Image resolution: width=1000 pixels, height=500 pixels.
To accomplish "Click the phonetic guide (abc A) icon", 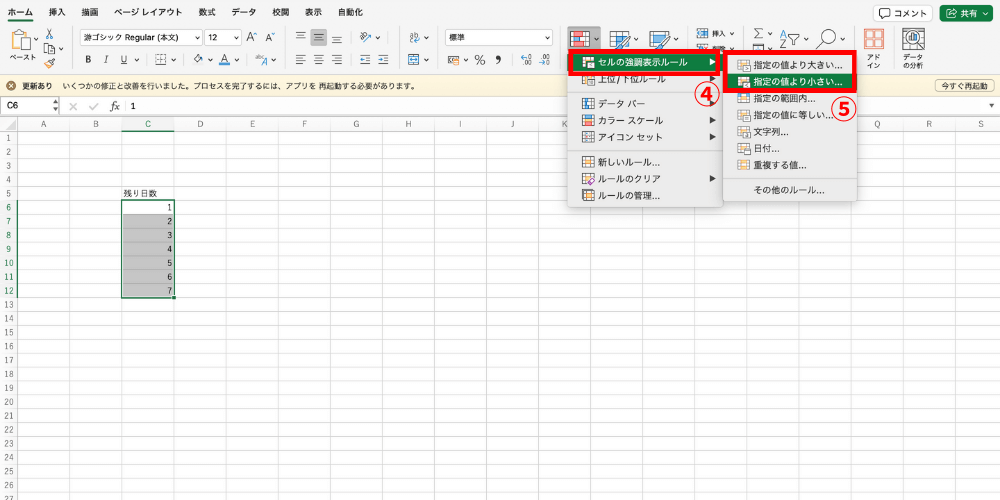I will tap(261, 59).
